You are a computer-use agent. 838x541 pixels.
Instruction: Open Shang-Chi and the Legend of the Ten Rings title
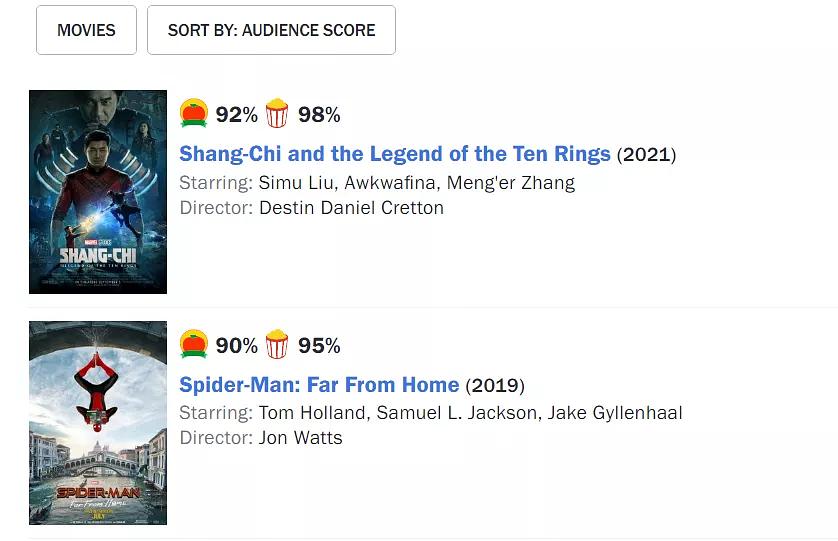pyautogui.click(x=394, y=154)
